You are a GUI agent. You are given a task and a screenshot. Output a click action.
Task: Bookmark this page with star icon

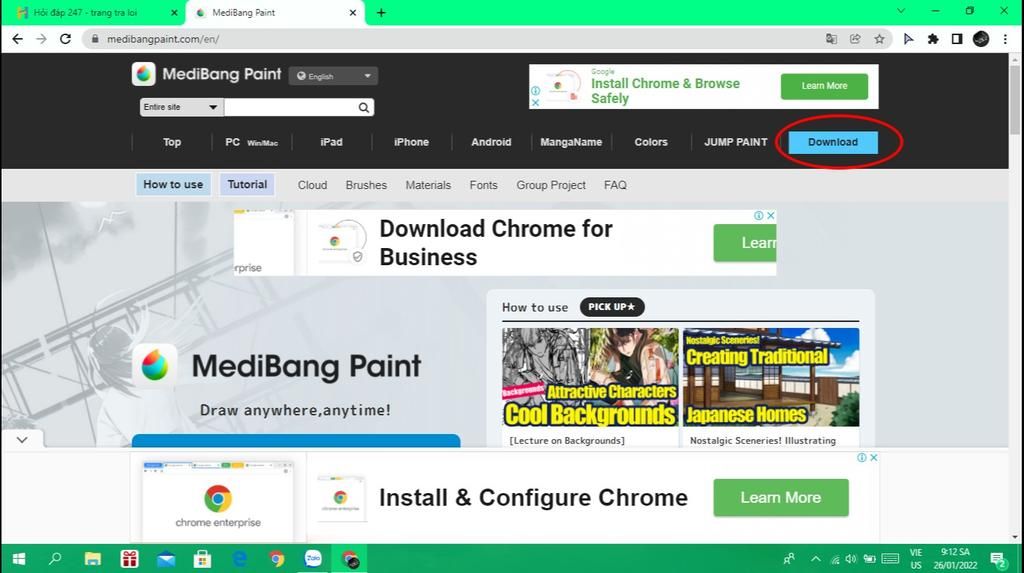point(880,39)
